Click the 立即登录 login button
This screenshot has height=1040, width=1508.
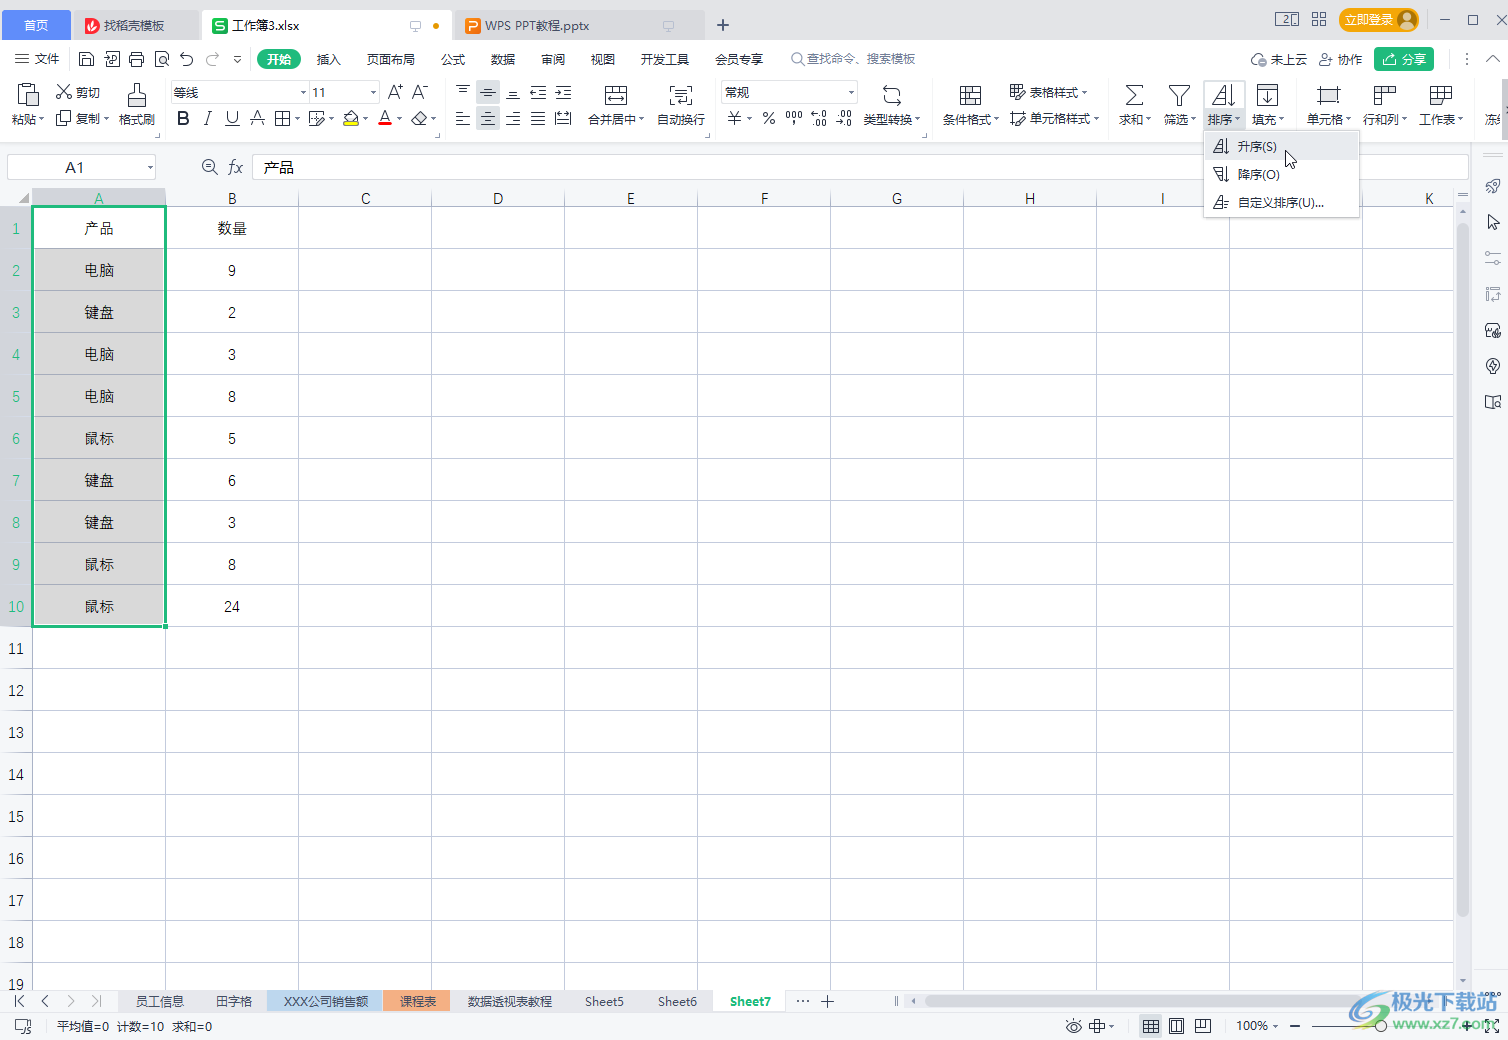pos(1379,20)
